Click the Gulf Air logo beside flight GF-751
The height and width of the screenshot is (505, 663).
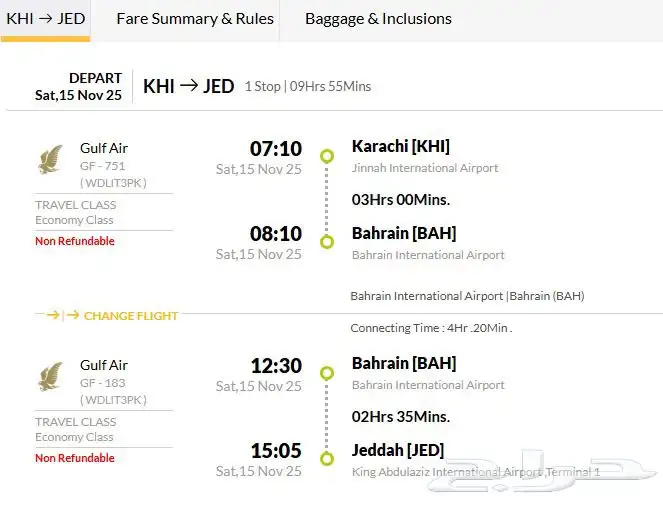pyautogui.click(x=50, y=160)
